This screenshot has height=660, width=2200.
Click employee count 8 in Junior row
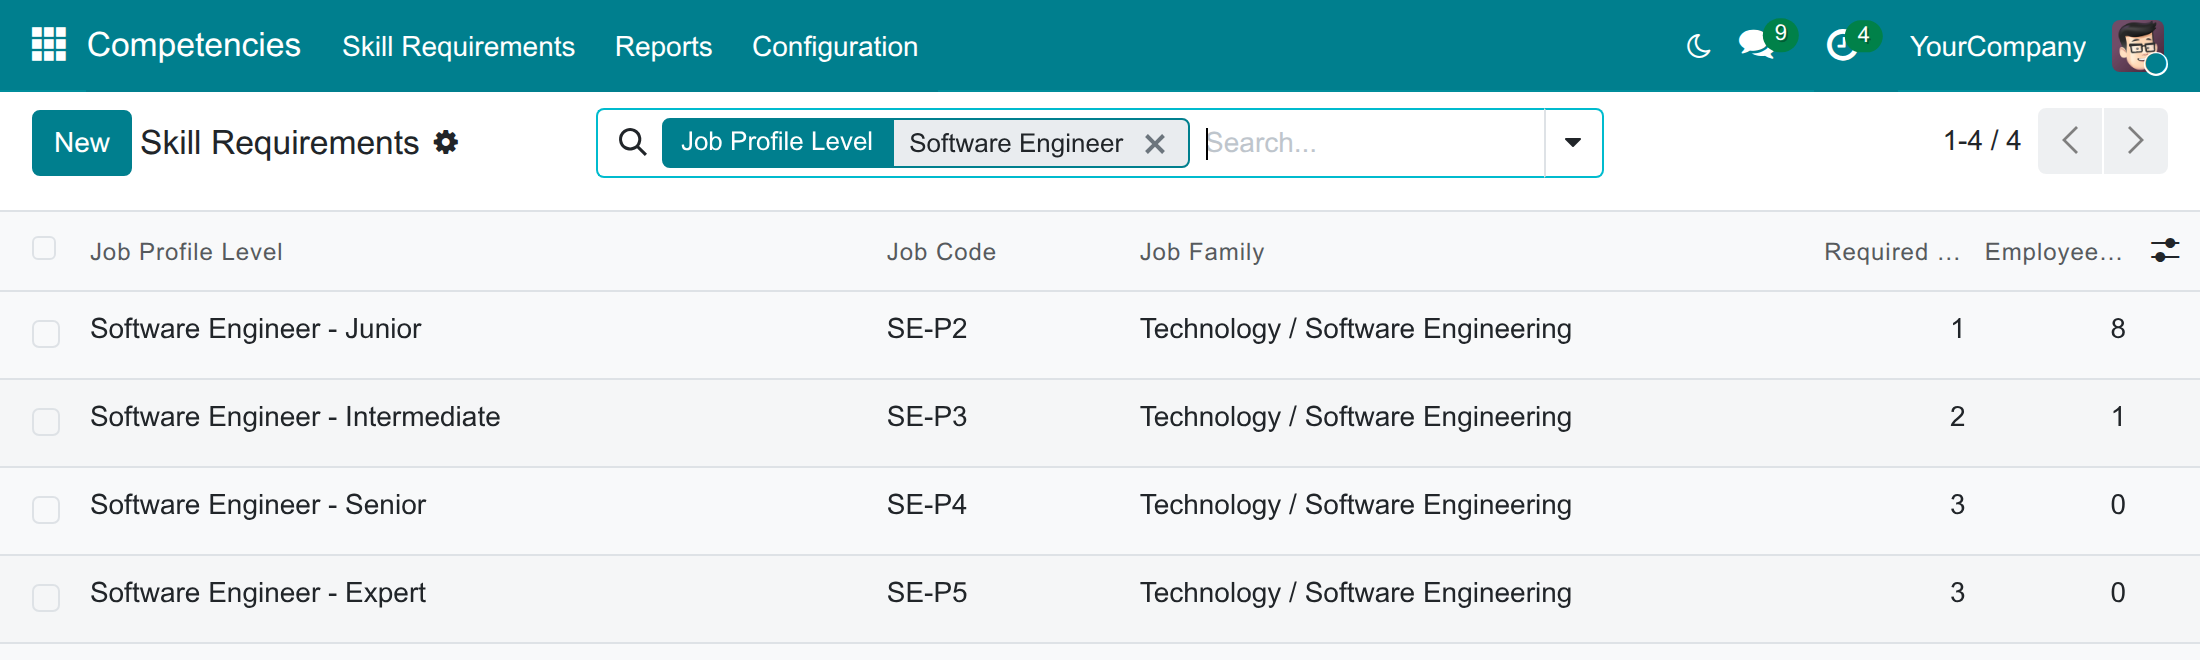click(2118, 329)
